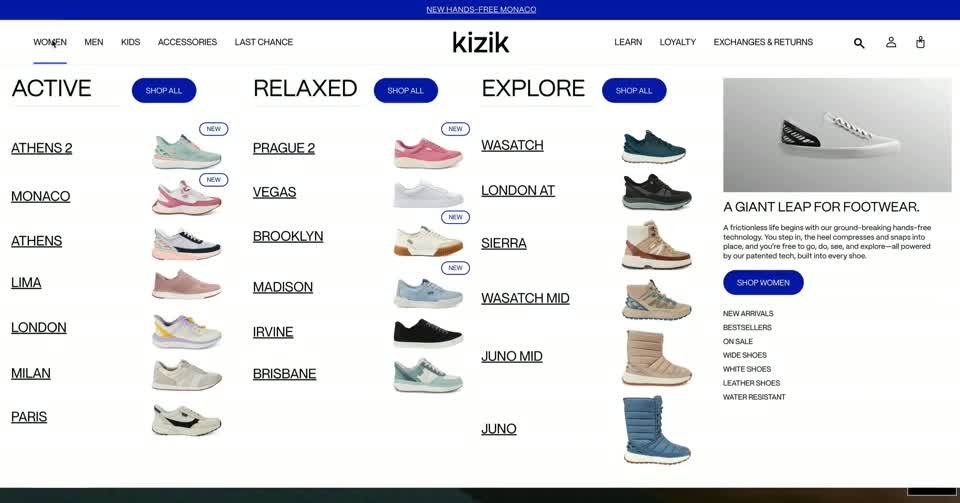Open the Juno link
Screen dimensions: 960x503
(x=499, y=429)
